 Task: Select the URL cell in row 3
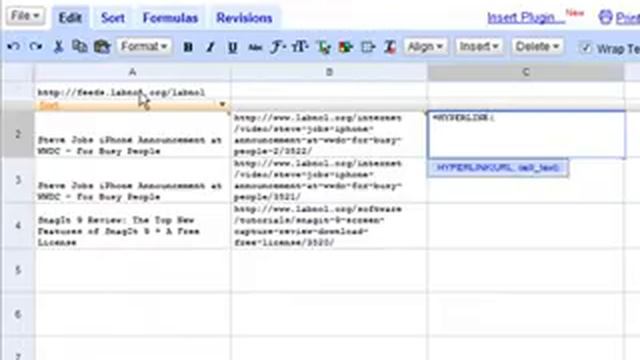click(329, 180)
